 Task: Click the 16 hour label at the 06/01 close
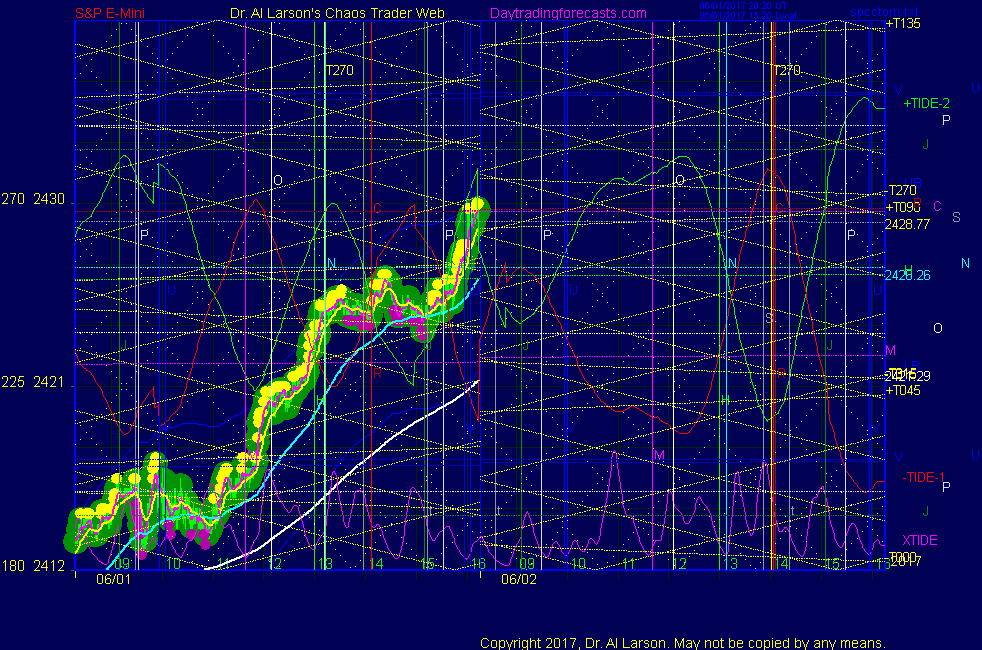478,564
